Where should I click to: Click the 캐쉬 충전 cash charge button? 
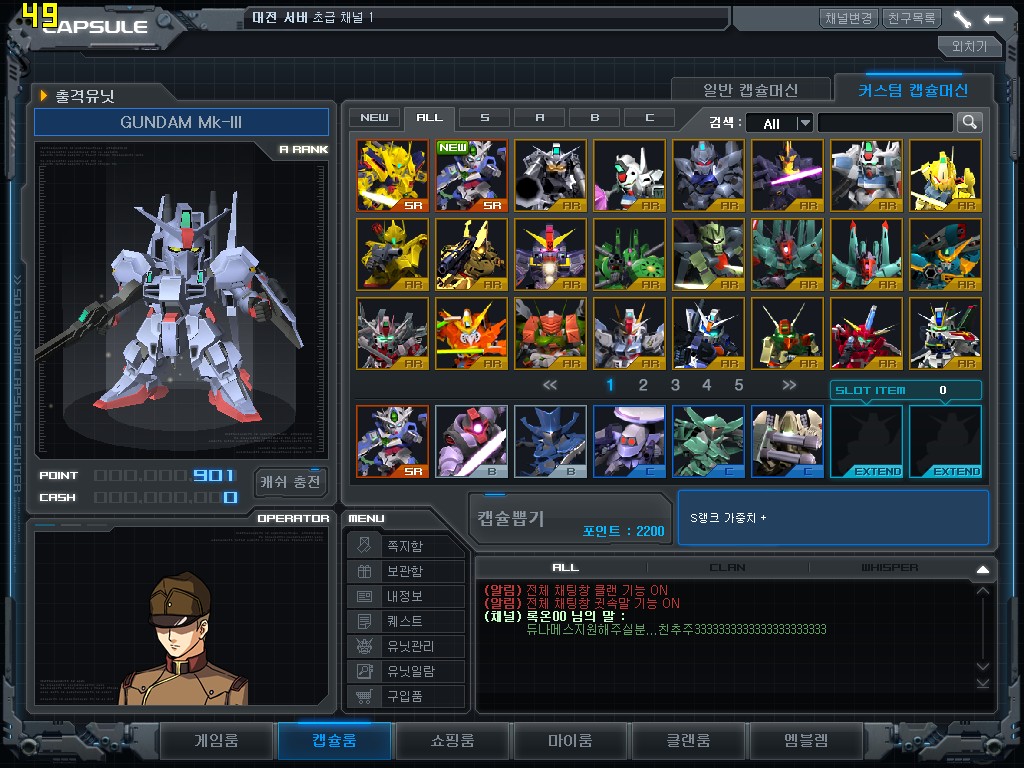tap(290, 481)
